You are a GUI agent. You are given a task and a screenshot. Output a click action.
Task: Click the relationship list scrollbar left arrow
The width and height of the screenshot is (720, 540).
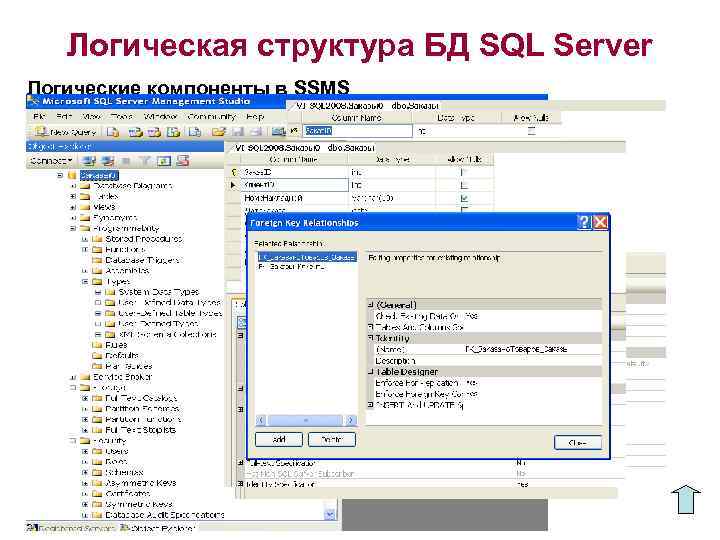tap(261, 420)
